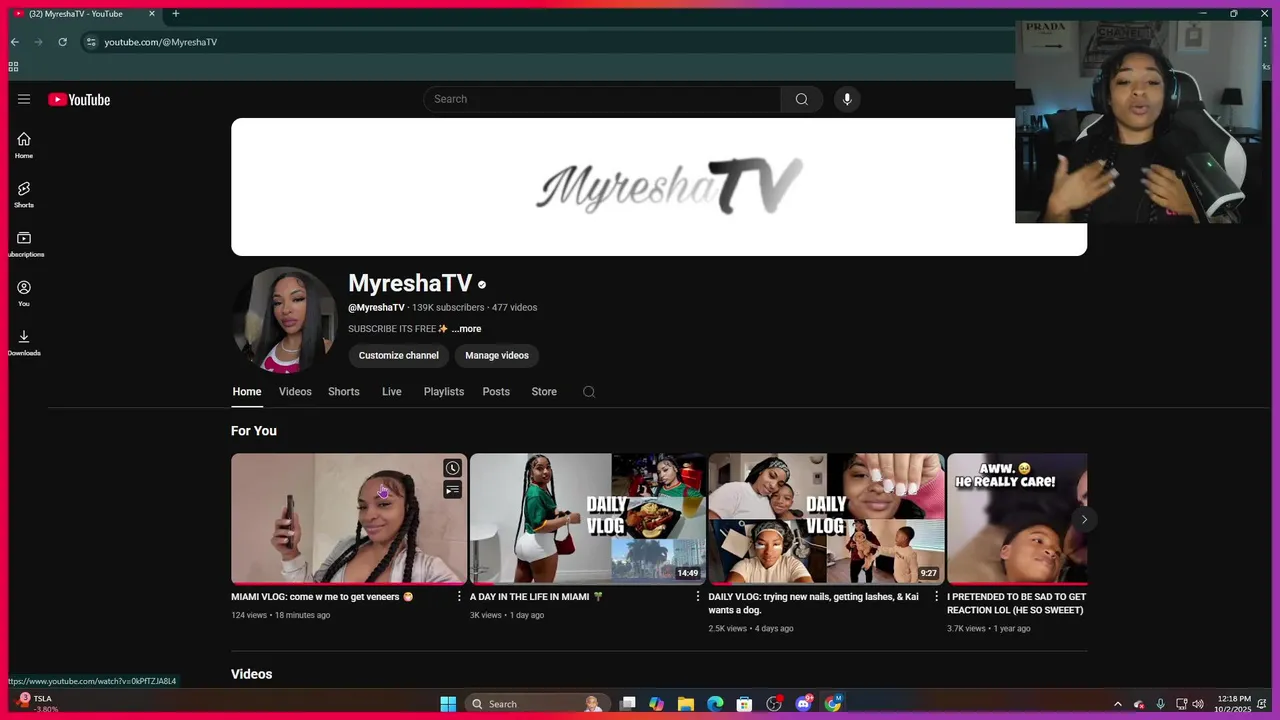Search within the channel using magnifier icon
1280x720 pixels.
click(589, 392)
